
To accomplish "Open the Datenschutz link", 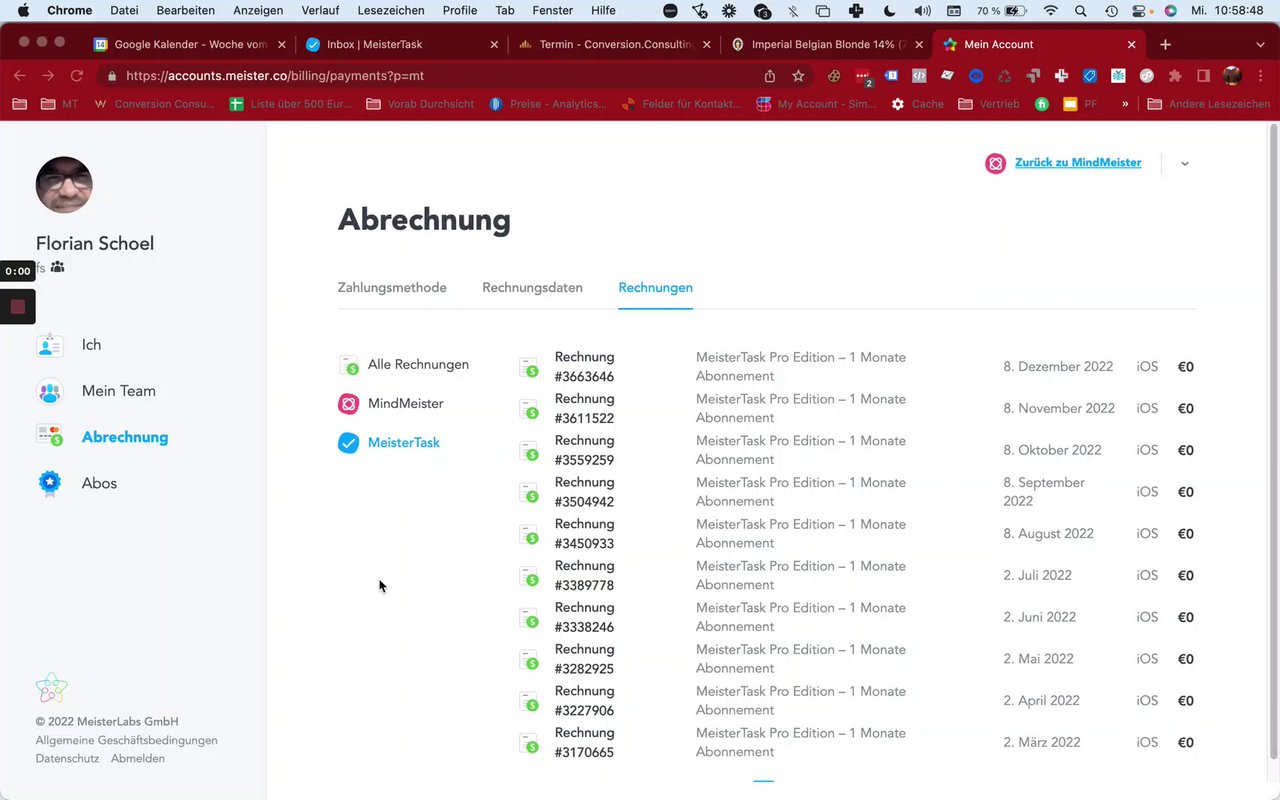I will pos(67,758).
